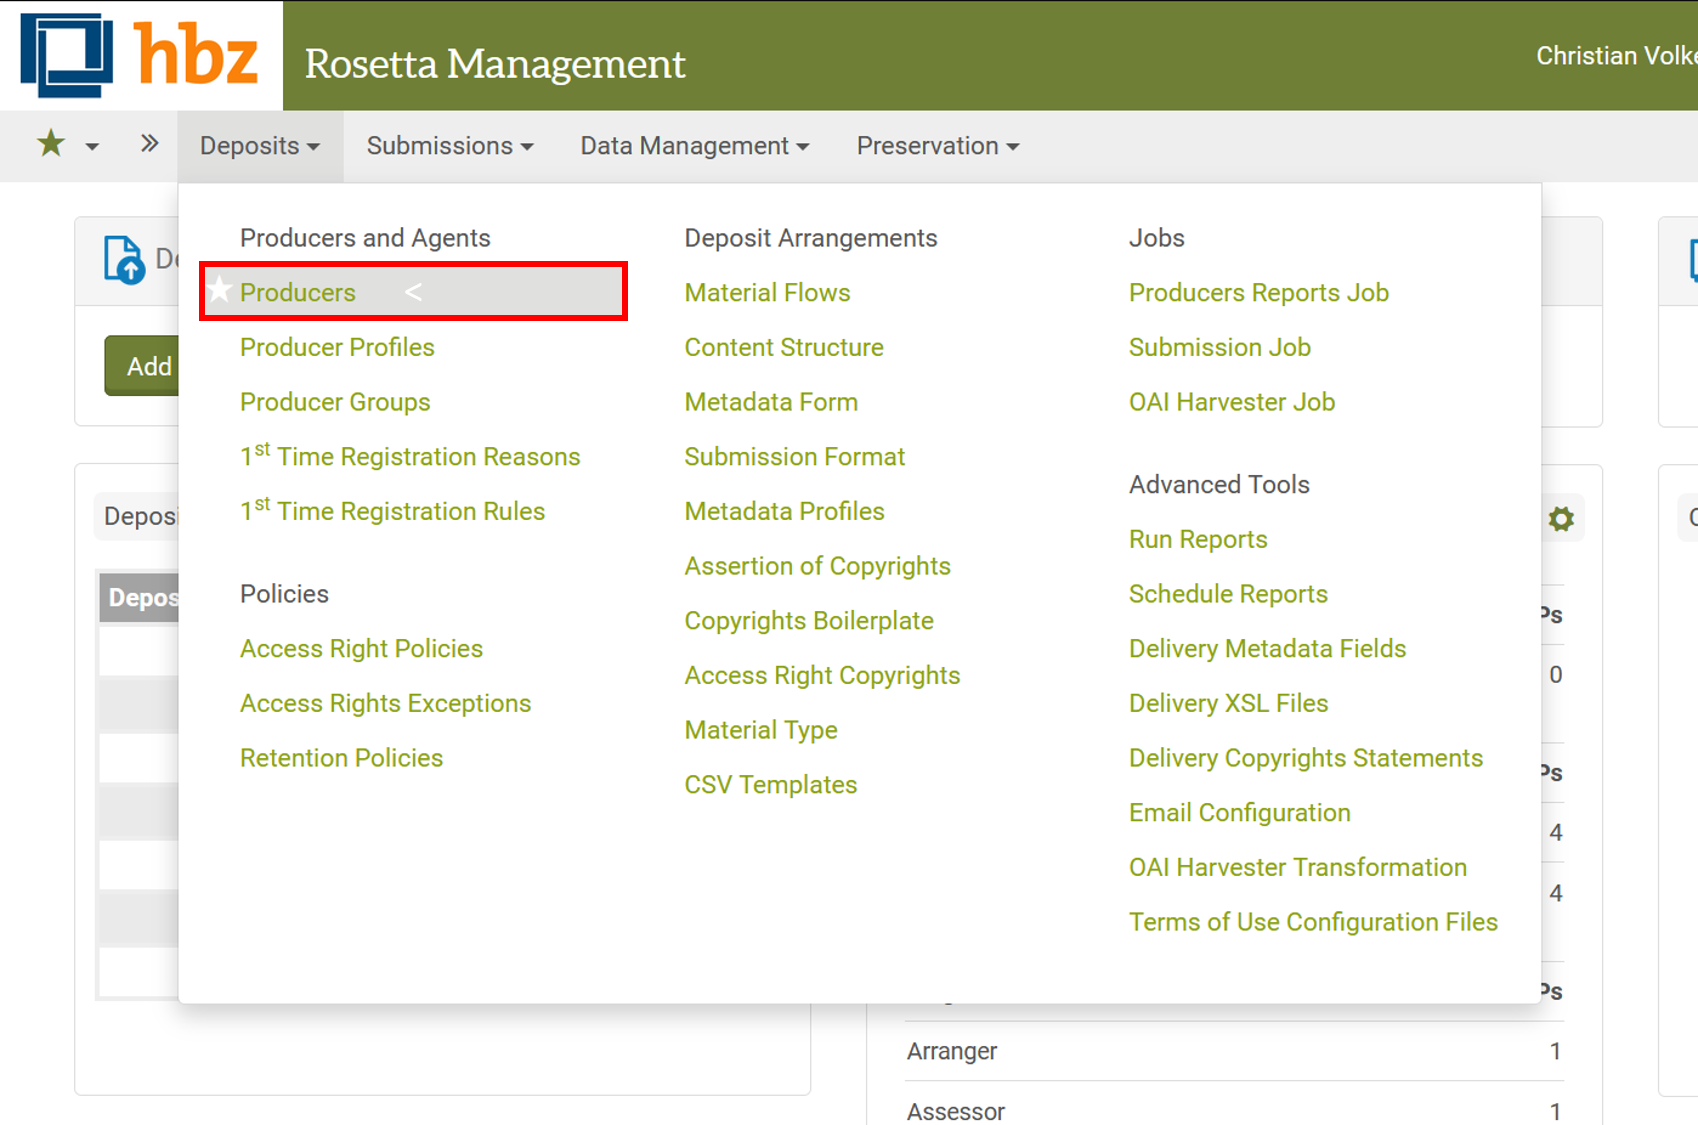Open OAI Harvester Job
Image resolution: width=1698 pixels, height=1125 pixels.
pos(1231,402)
